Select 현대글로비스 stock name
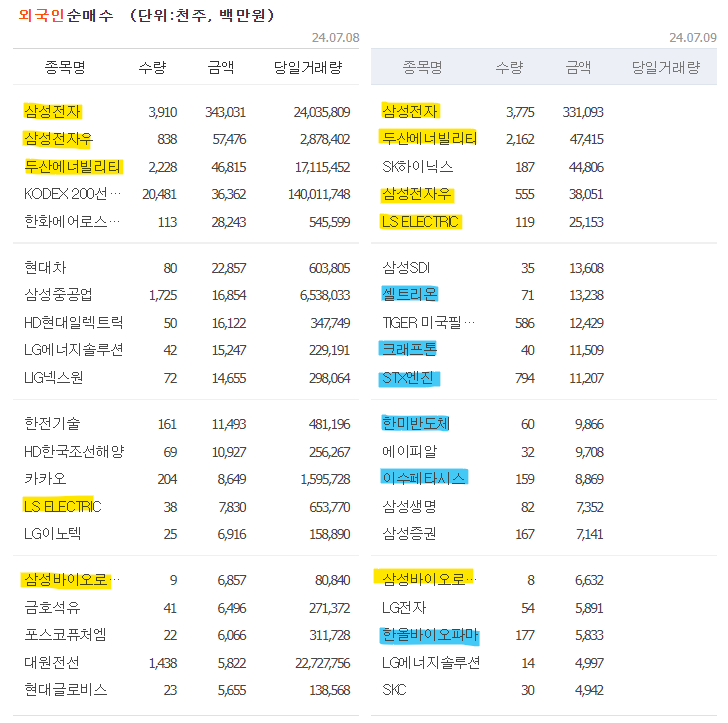 (65, 690)
